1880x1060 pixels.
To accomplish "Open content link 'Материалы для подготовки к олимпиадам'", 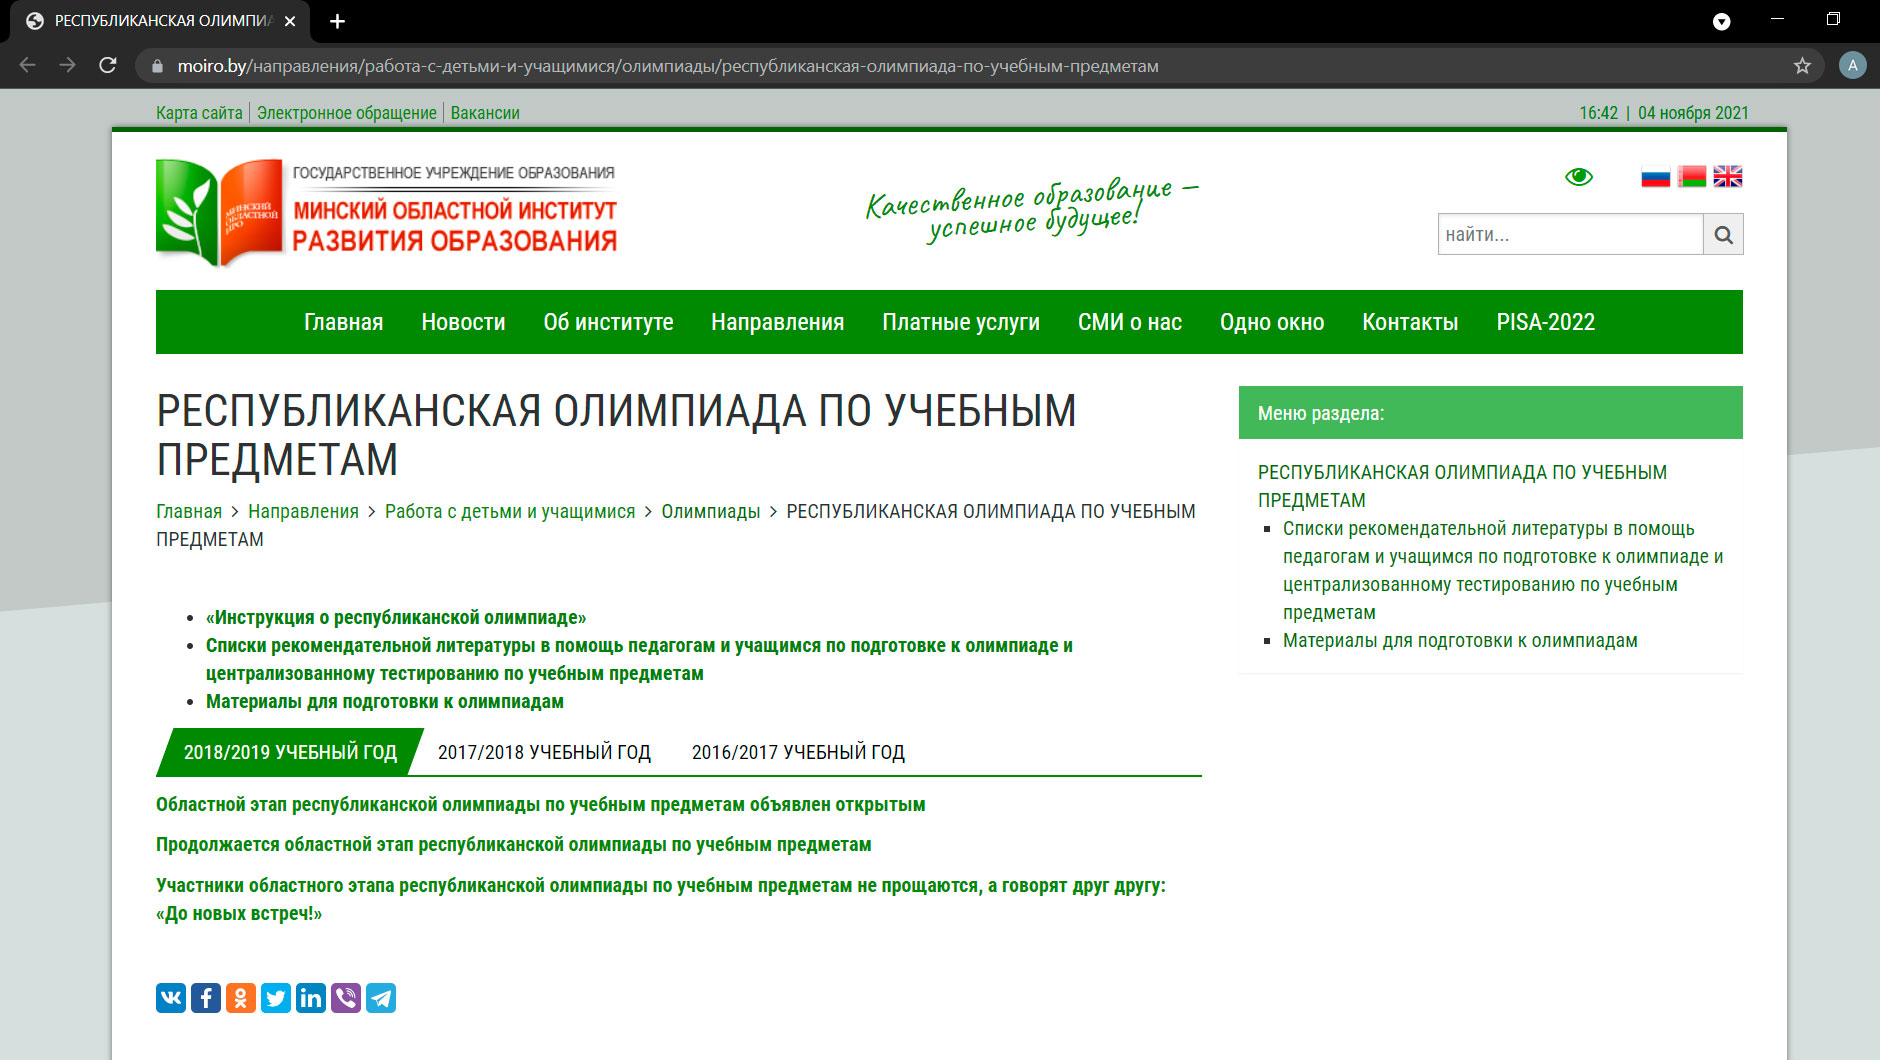I will tap(385, 701).
